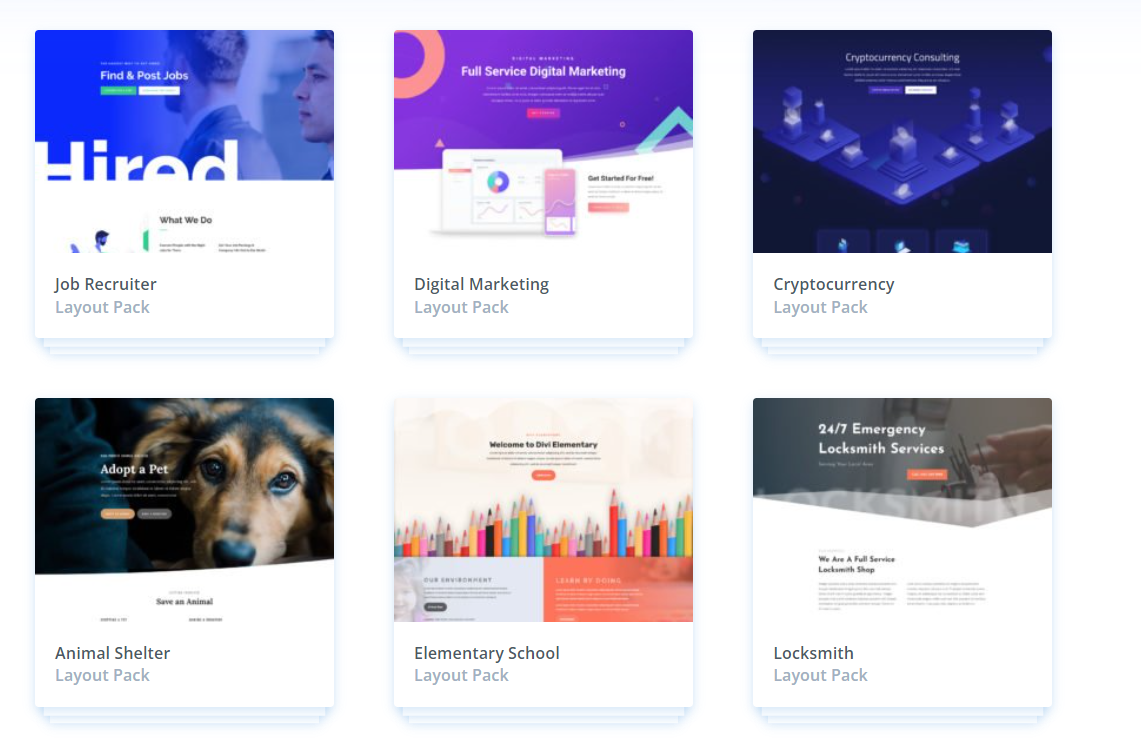Select Layout Pack label under Cryptocurrency

821,308
